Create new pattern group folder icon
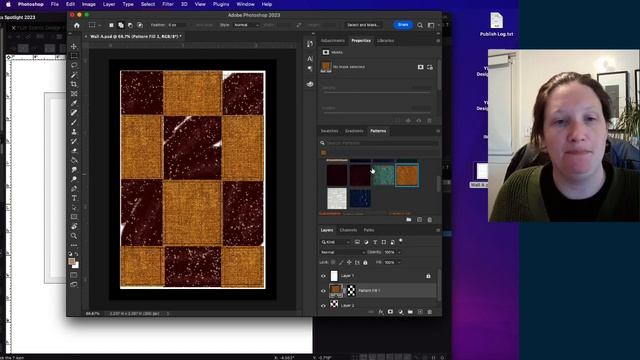 [409, 220]
